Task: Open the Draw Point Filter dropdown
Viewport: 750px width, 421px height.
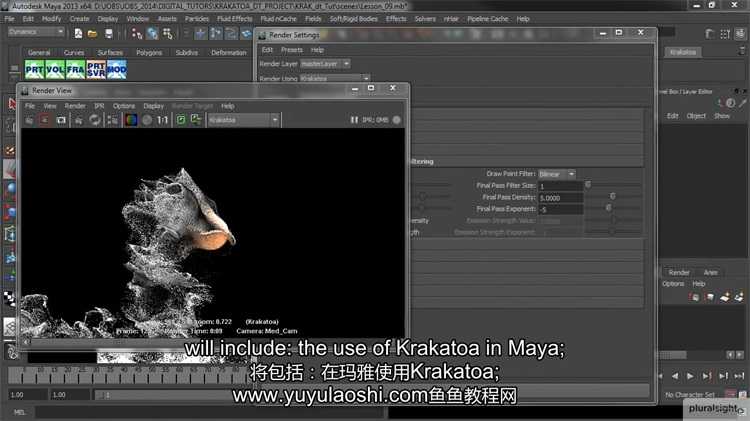Action: tap(557, 174)
